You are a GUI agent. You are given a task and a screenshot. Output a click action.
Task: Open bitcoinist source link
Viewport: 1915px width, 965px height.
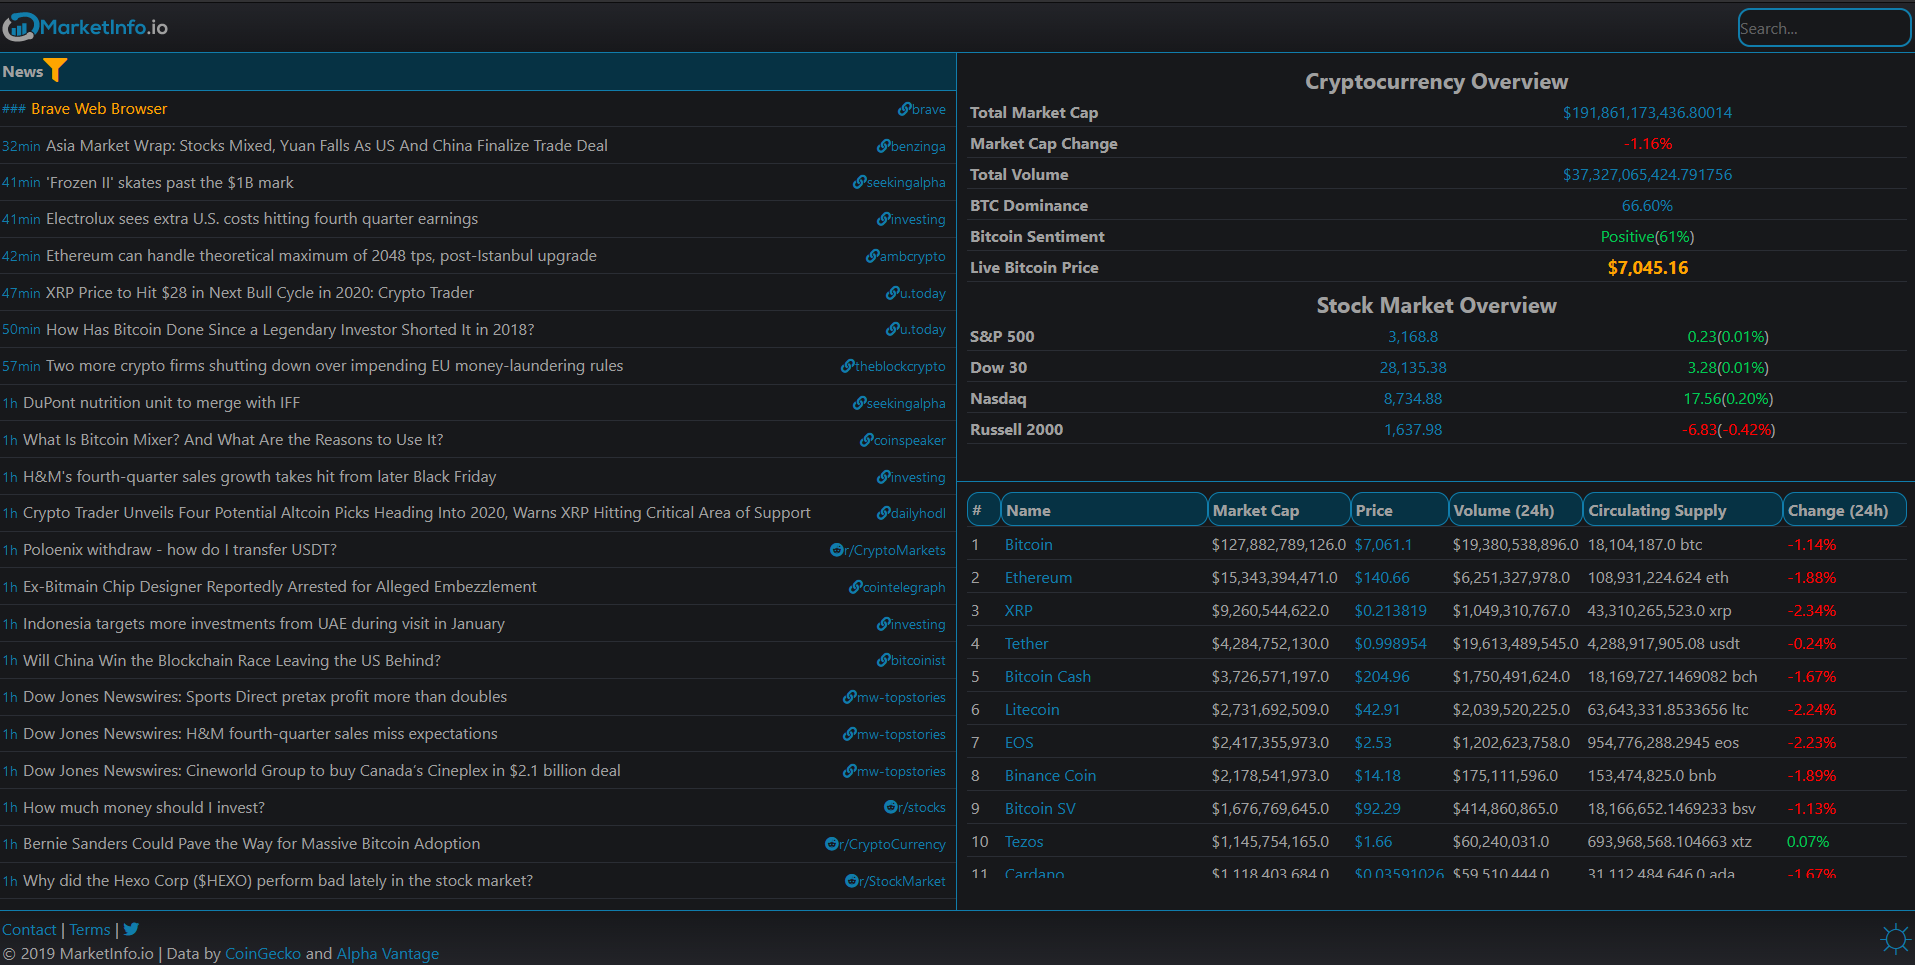[x=911, y=660]
